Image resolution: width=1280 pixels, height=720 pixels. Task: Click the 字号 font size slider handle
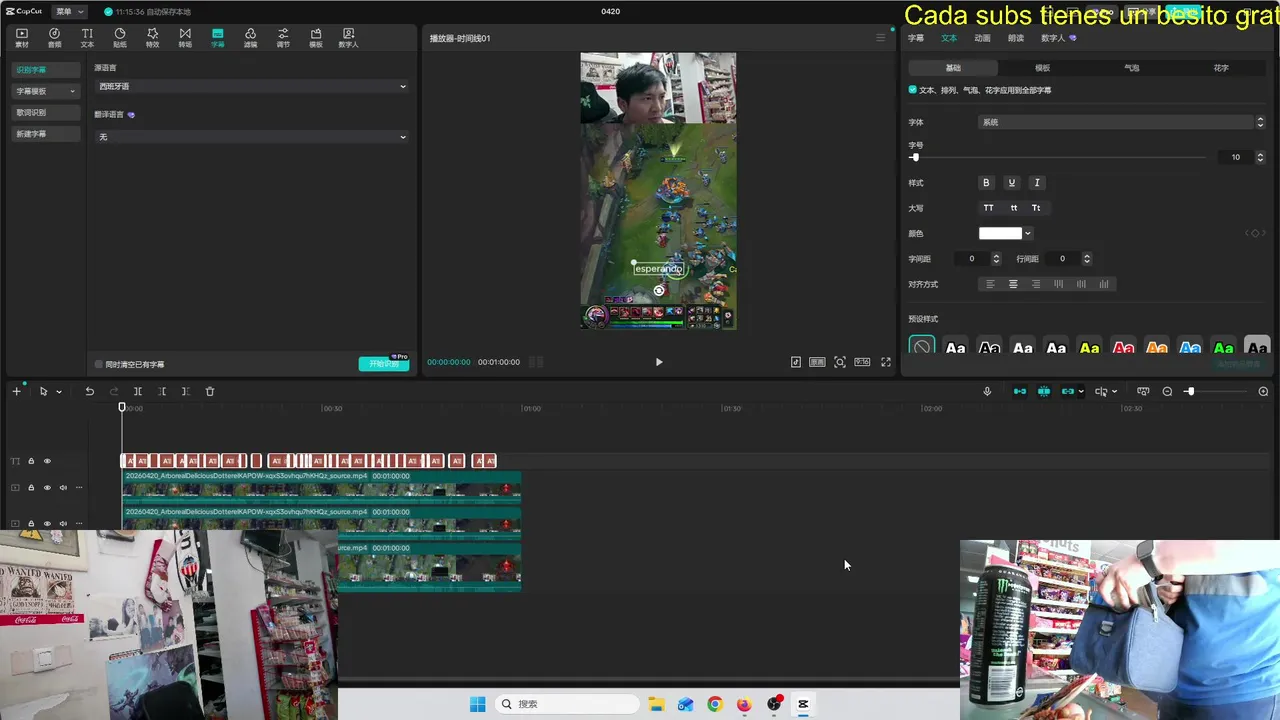point(914,158)
